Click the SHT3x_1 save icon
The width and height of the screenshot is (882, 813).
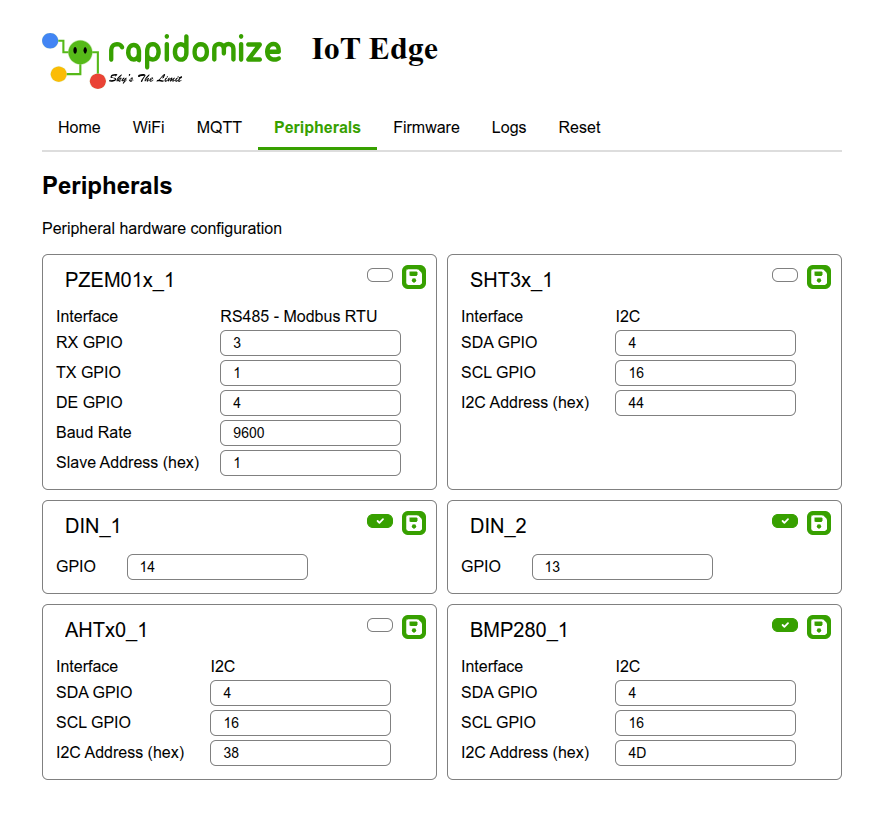[819, 277]
